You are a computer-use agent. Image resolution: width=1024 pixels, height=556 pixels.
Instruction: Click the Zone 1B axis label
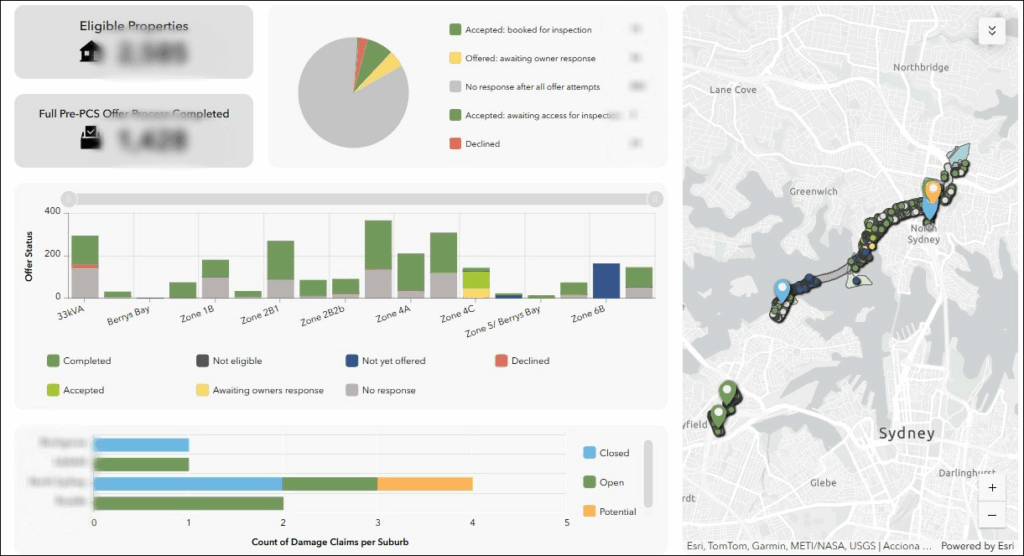click(x=197, y=314)
